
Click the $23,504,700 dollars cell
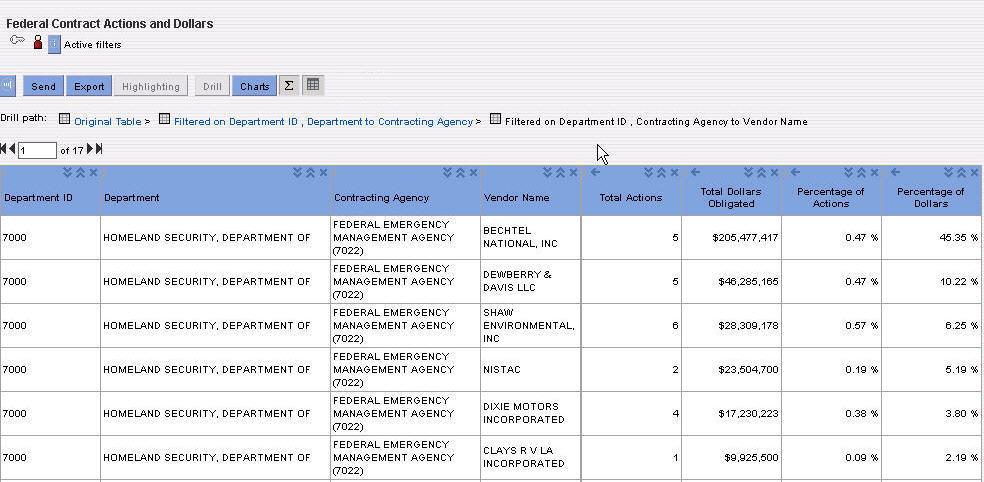[732, 369]
